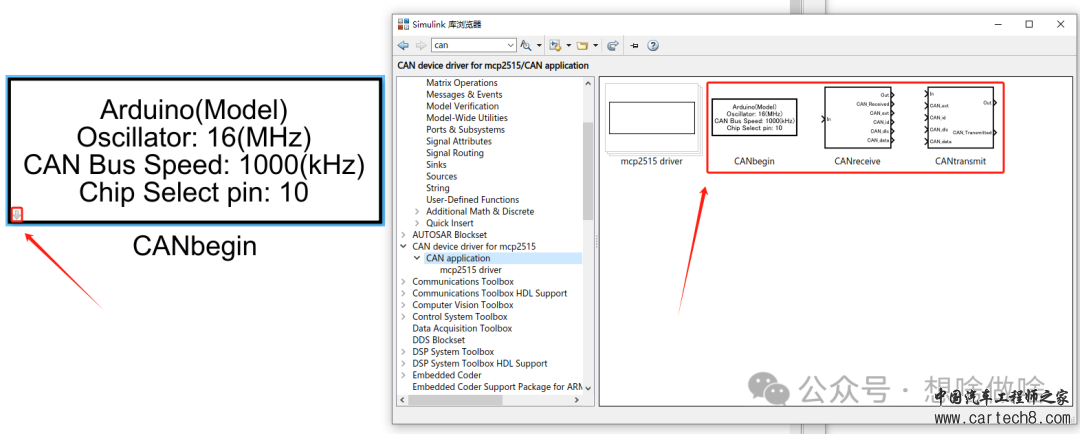Expand the Quick Insert node
Image resolution: width=1080 pixels, height=434 pixels.
417,223
